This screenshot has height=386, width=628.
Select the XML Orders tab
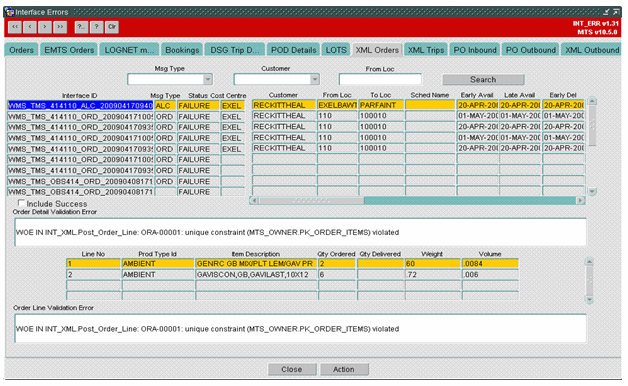pos(377,50)
